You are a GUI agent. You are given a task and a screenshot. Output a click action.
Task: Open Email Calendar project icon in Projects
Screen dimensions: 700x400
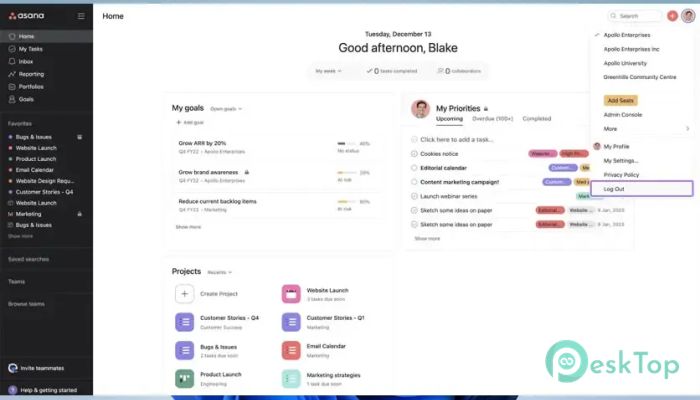(291, 350)
